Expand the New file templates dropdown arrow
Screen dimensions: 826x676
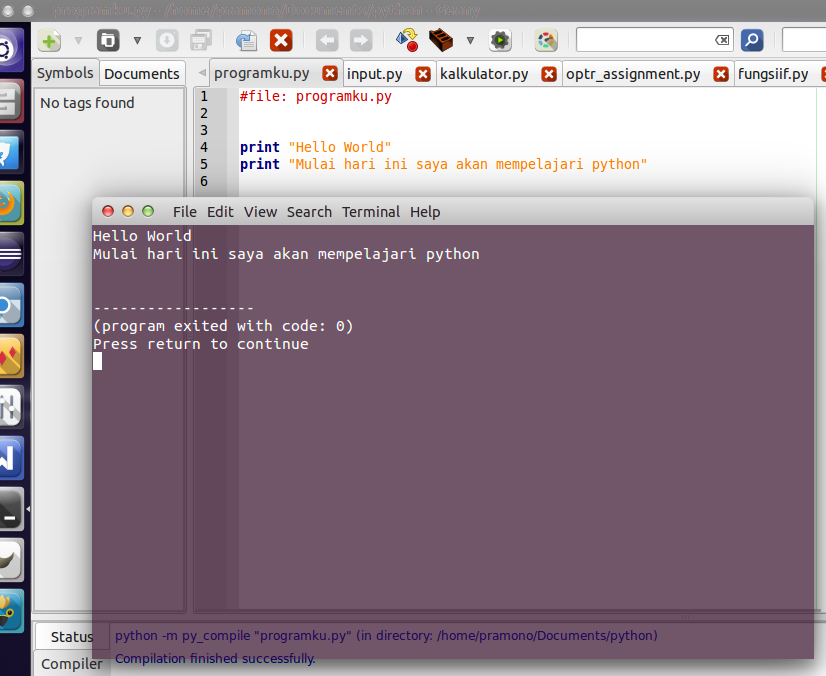[x=78, y=41]
